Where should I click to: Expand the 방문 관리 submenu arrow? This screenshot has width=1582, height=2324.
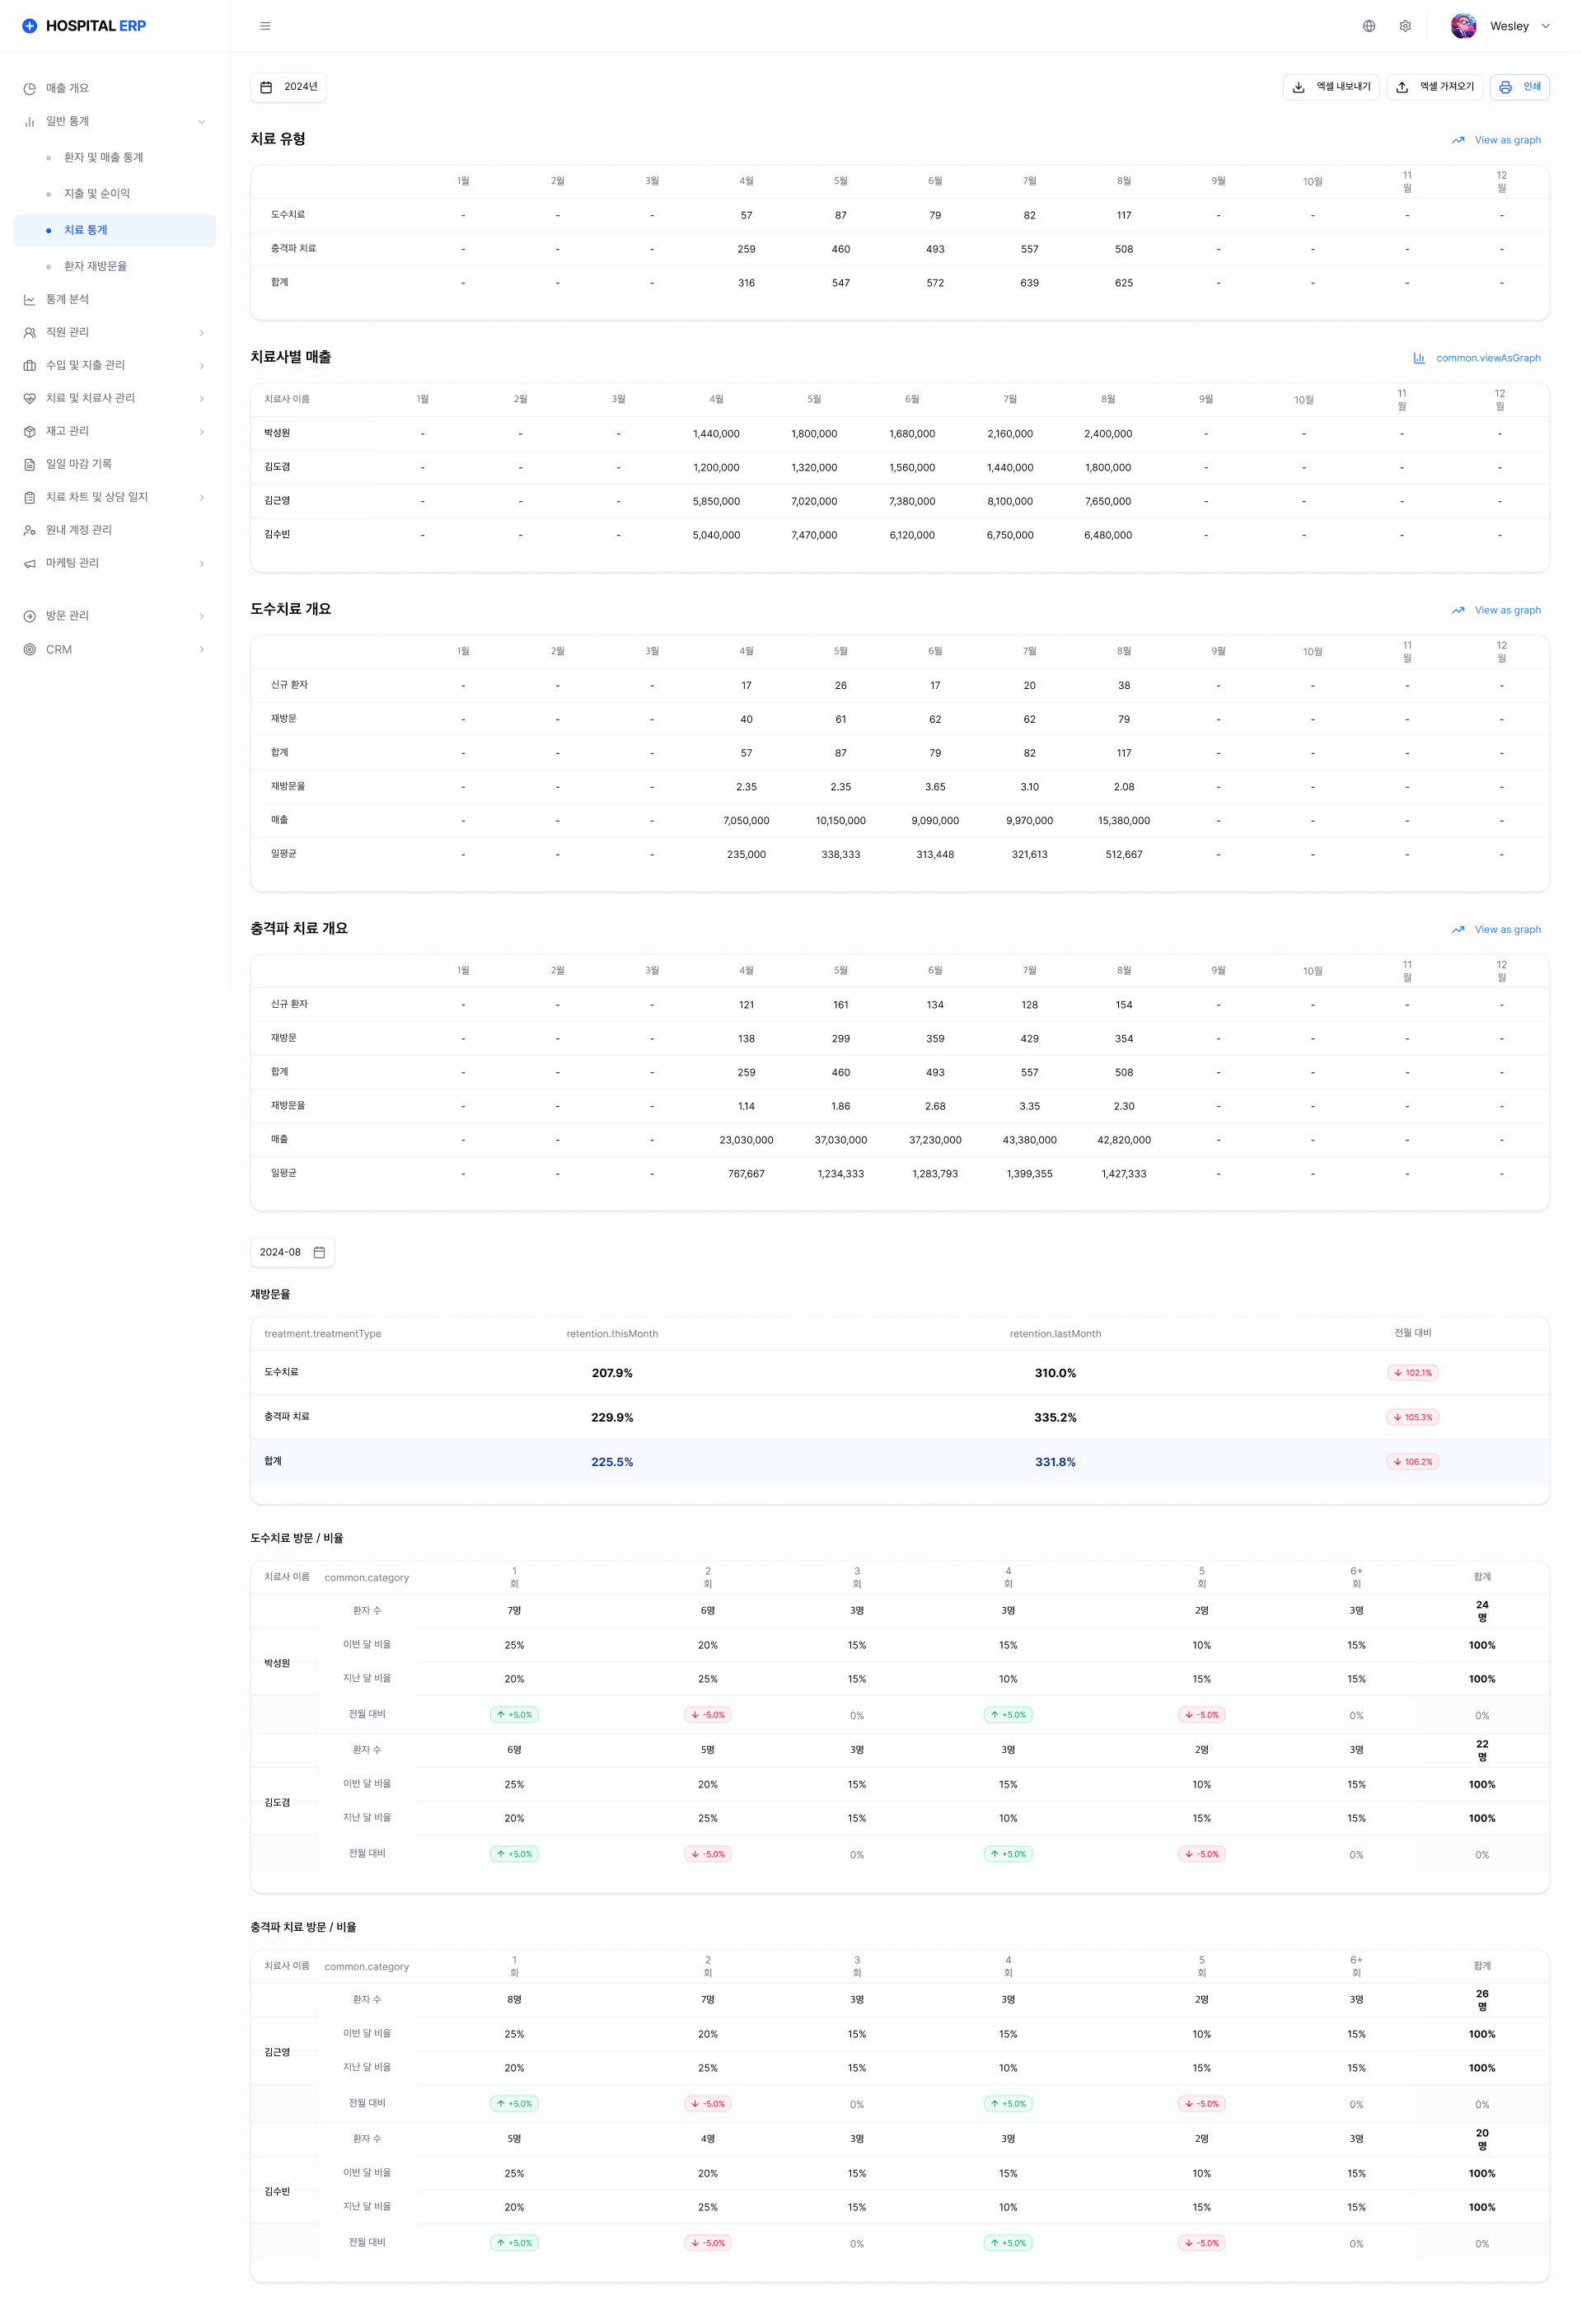pos(201,616)
